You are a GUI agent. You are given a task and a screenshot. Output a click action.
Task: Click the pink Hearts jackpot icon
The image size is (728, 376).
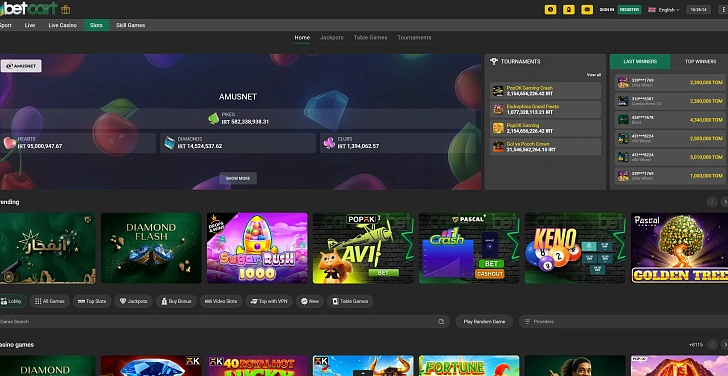click(9, 143)
